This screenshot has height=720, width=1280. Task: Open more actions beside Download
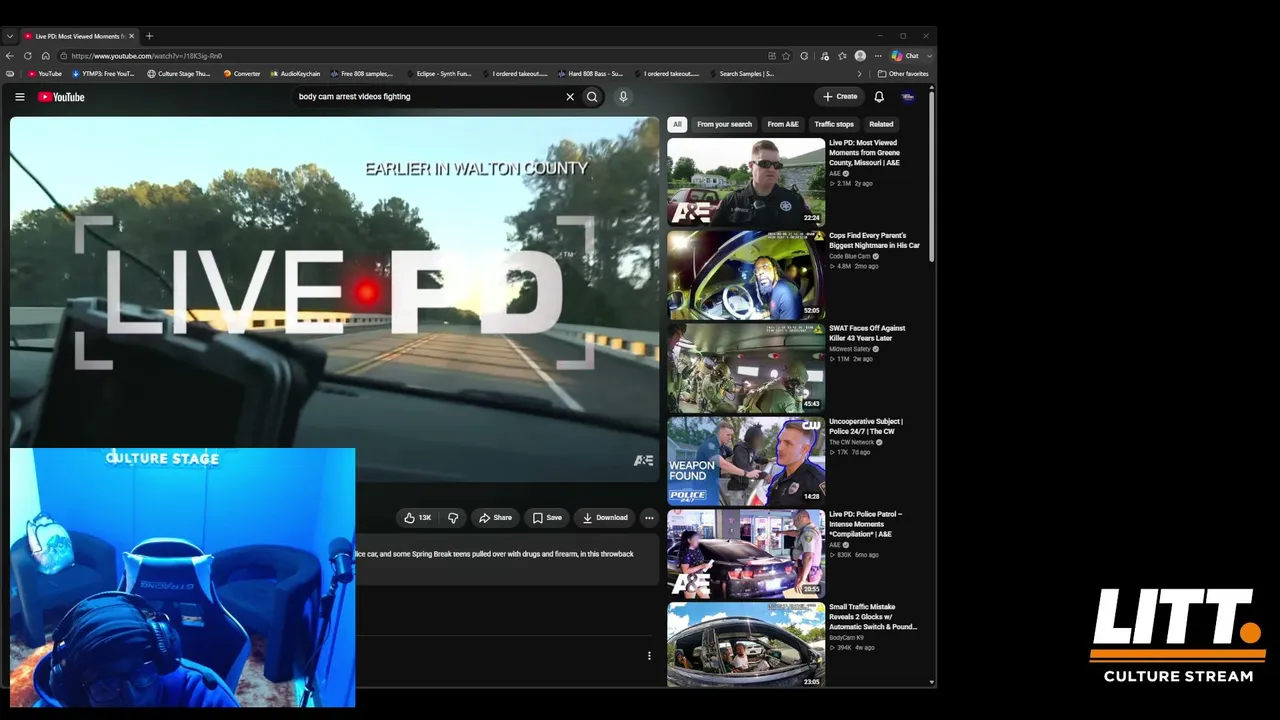click(649, 518)
